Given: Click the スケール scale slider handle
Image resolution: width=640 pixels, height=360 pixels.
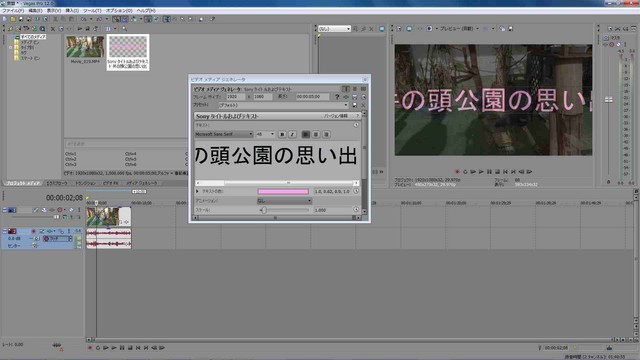Looking at the screenshot, I should pyautogui.click(x=264, y=210).
